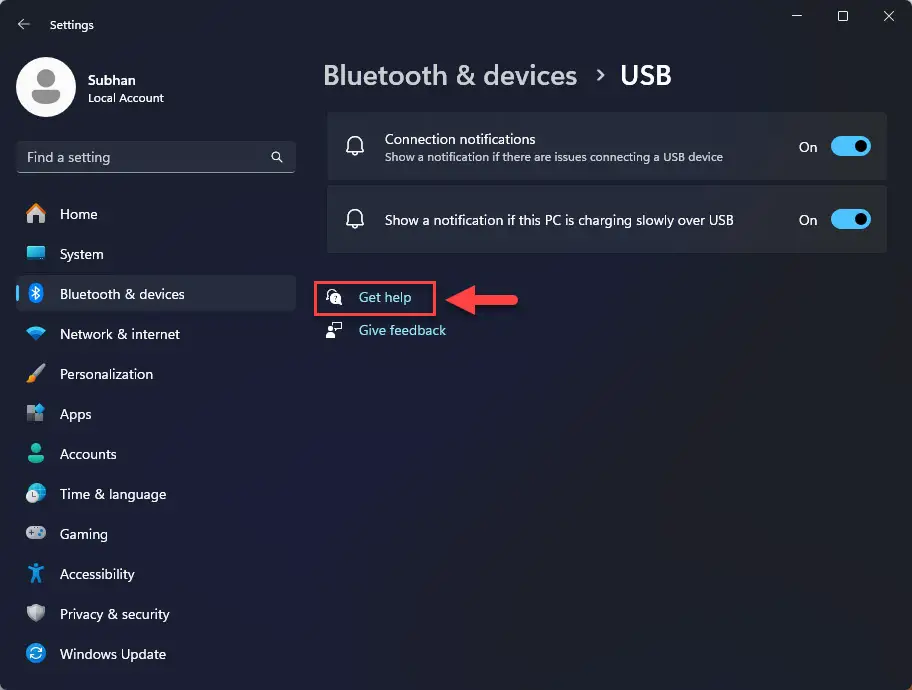The height and width of the screenshot is (690, 912).
Task: Turn off Connection notifications toggle
Action: coord(850,147)
